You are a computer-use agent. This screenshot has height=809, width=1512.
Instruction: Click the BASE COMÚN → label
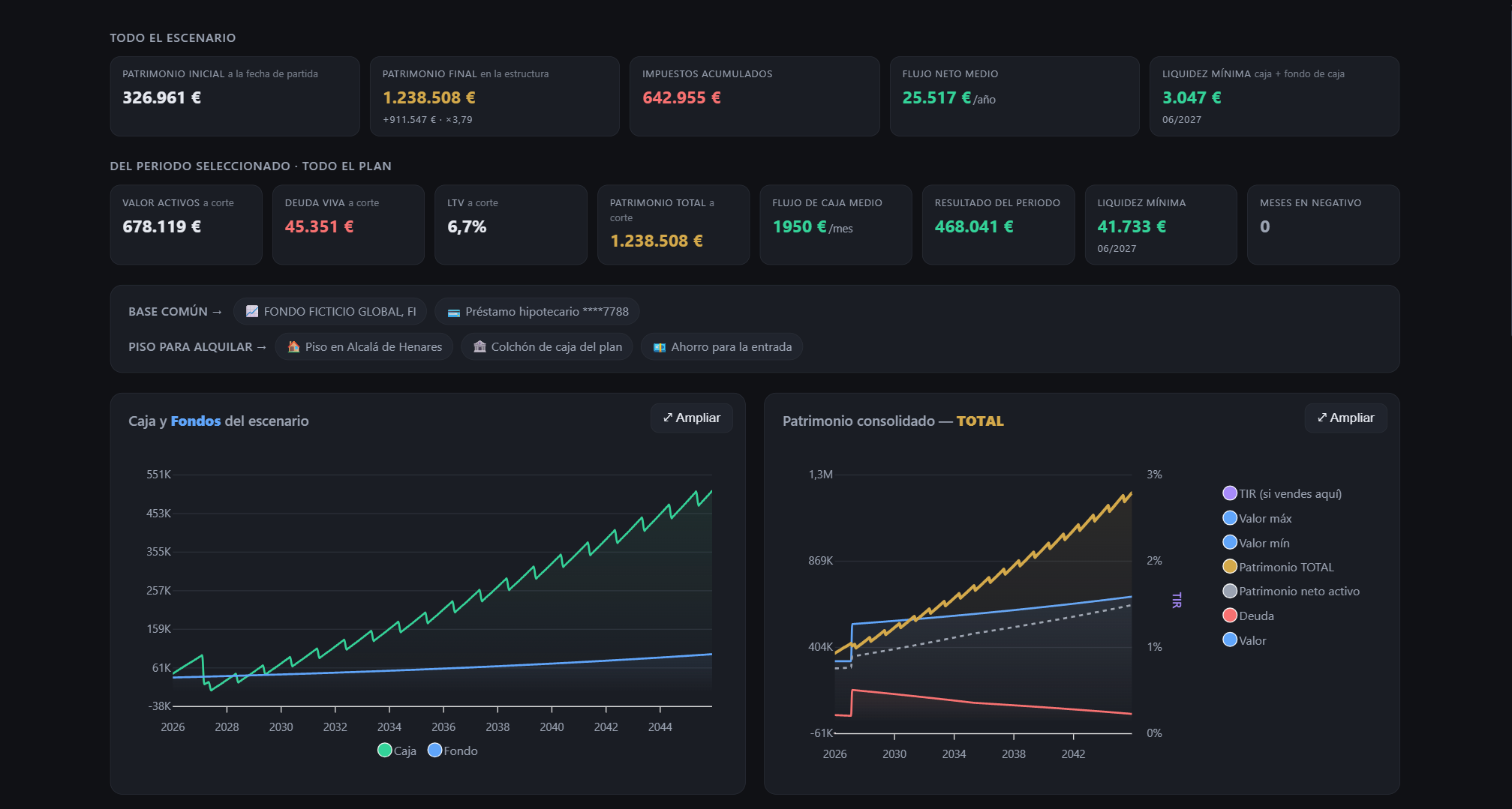pos(175,312)
